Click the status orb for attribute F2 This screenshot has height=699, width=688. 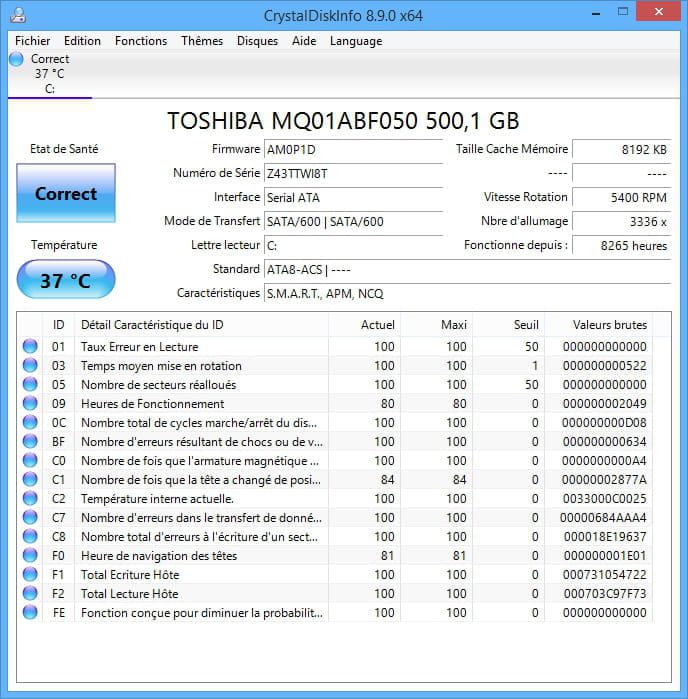pyautogui.click(x=30, y=593)
